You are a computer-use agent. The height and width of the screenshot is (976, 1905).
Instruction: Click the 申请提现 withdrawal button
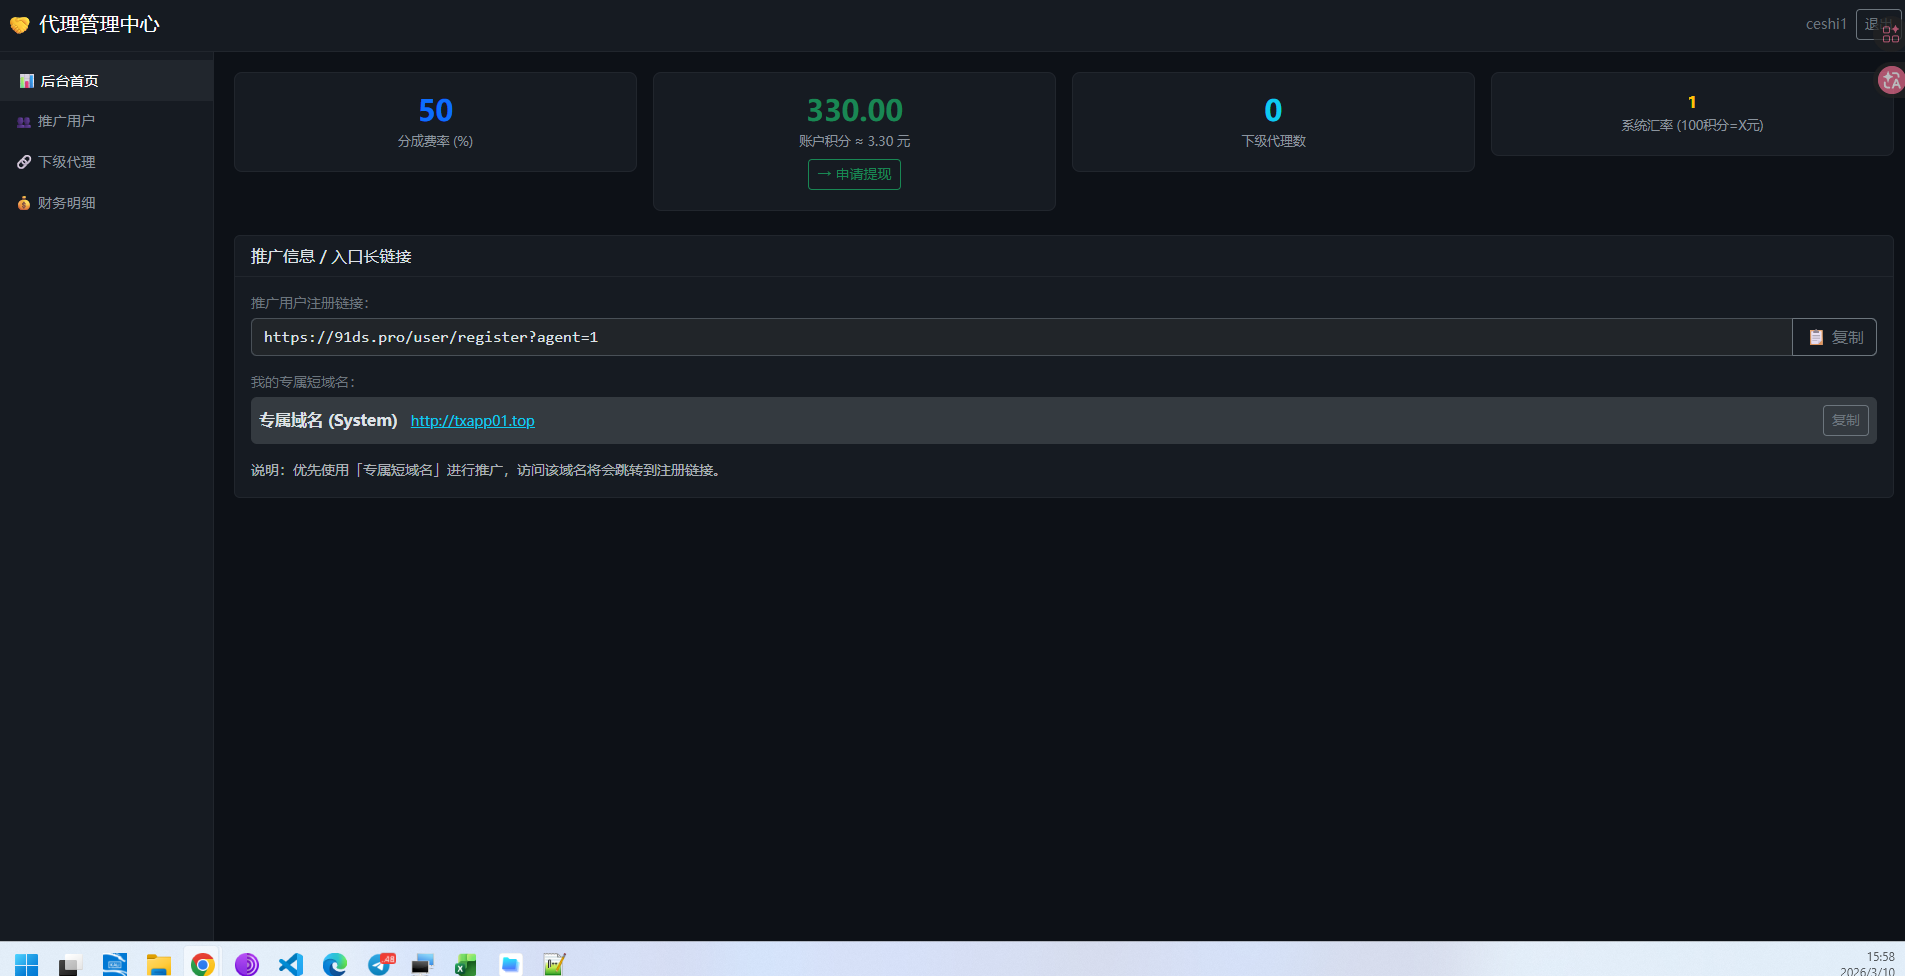[854, 174]
